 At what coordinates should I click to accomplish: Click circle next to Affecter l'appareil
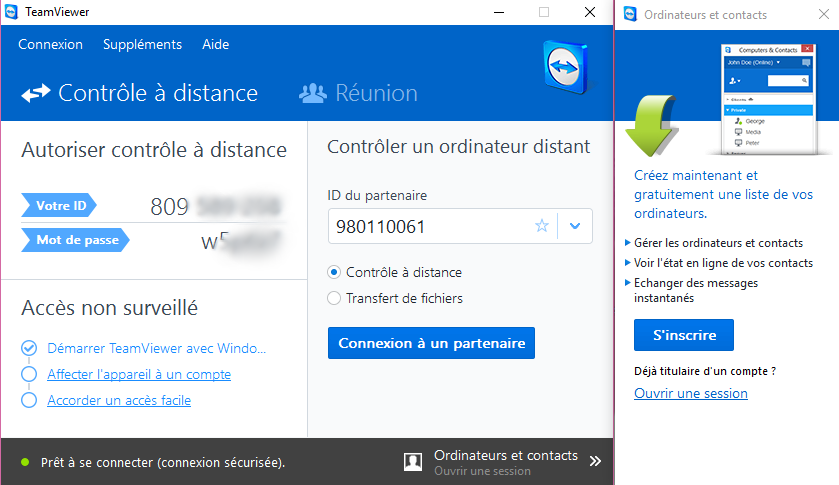[29, 374]
